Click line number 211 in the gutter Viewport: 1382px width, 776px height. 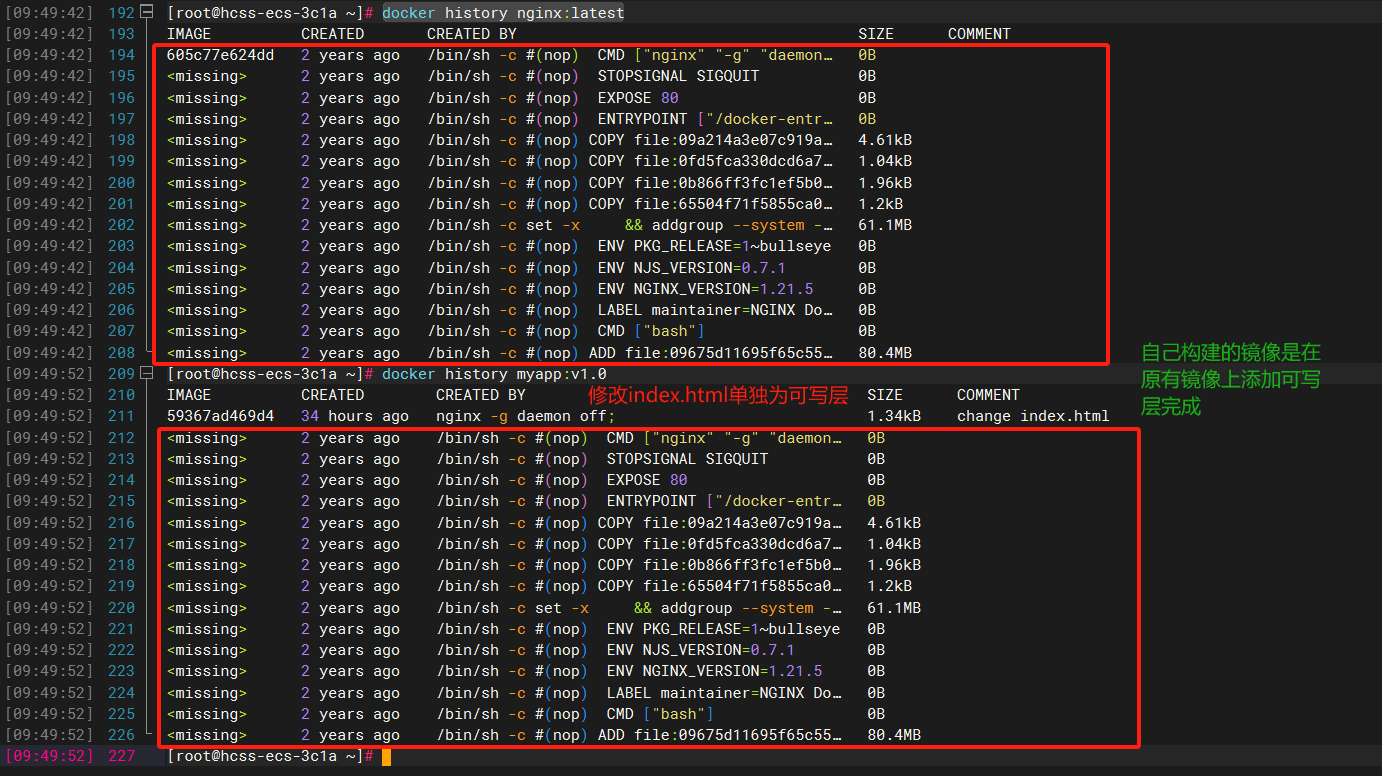(121, 416)
